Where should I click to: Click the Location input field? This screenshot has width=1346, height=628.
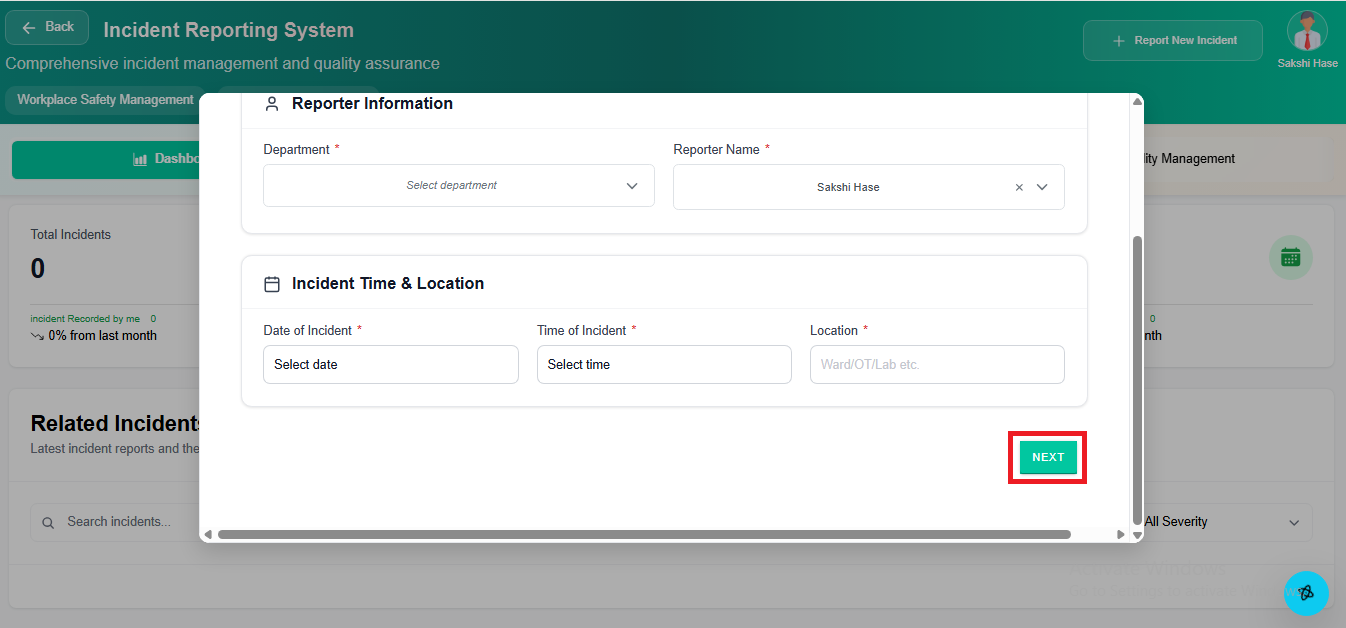tap(936, 365)
